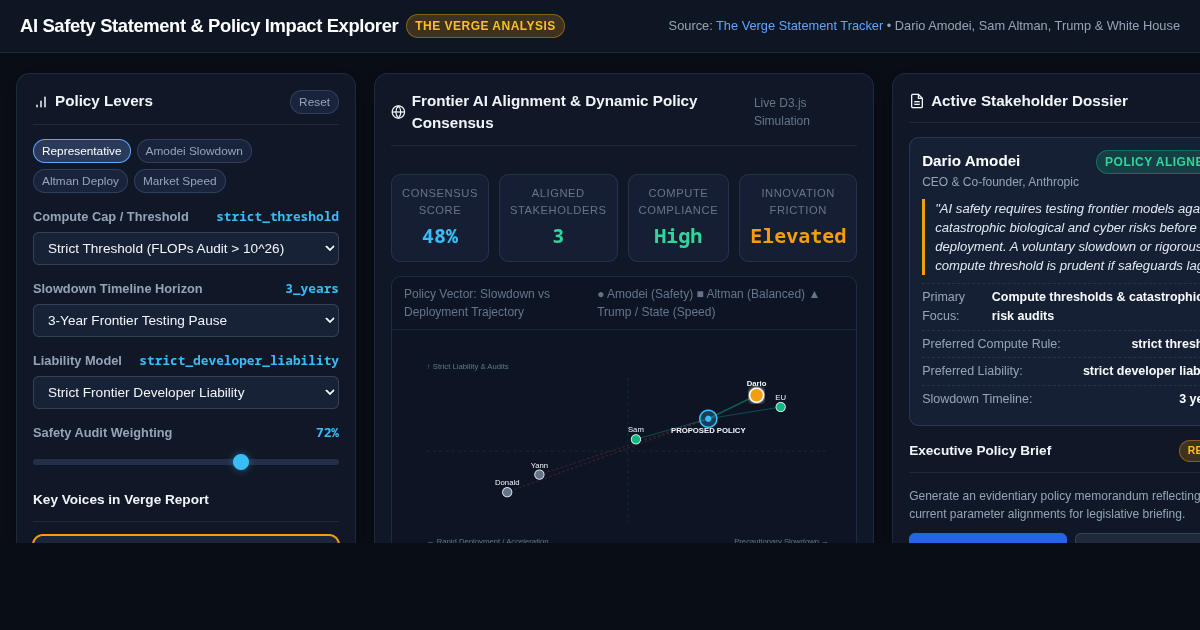
Task: Click the blue button under Executive Policy Brief
Action: pos(988,538)
